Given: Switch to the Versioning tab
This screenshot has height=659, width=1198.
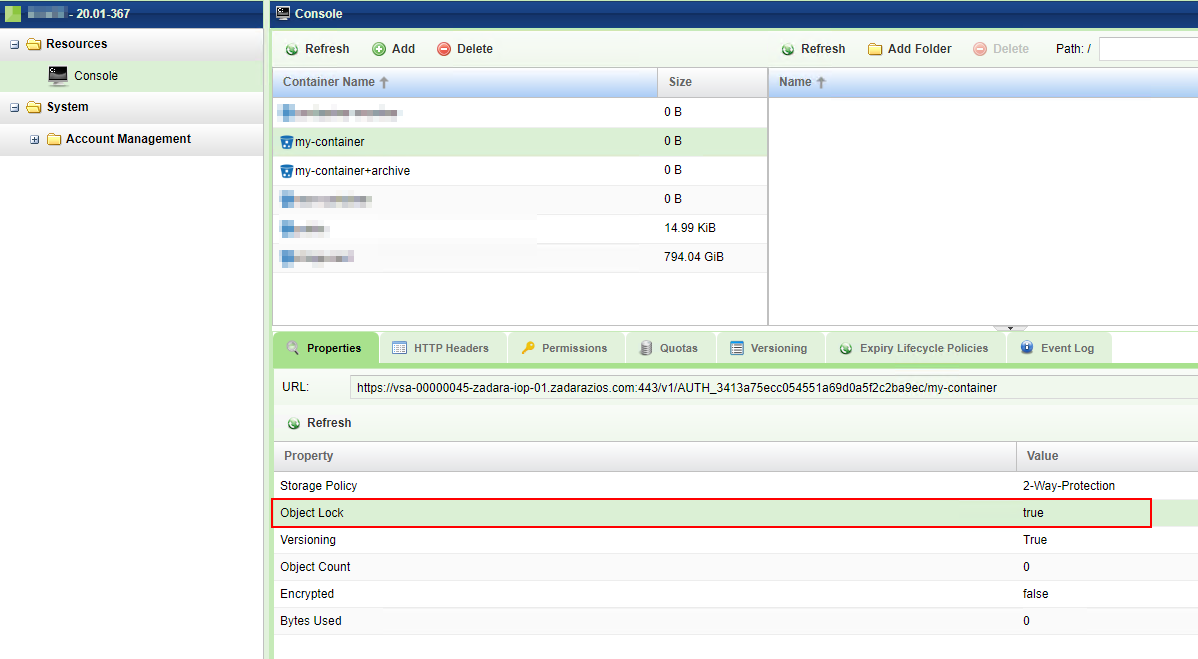Looking at the screenshot, I should click(770, 348).
